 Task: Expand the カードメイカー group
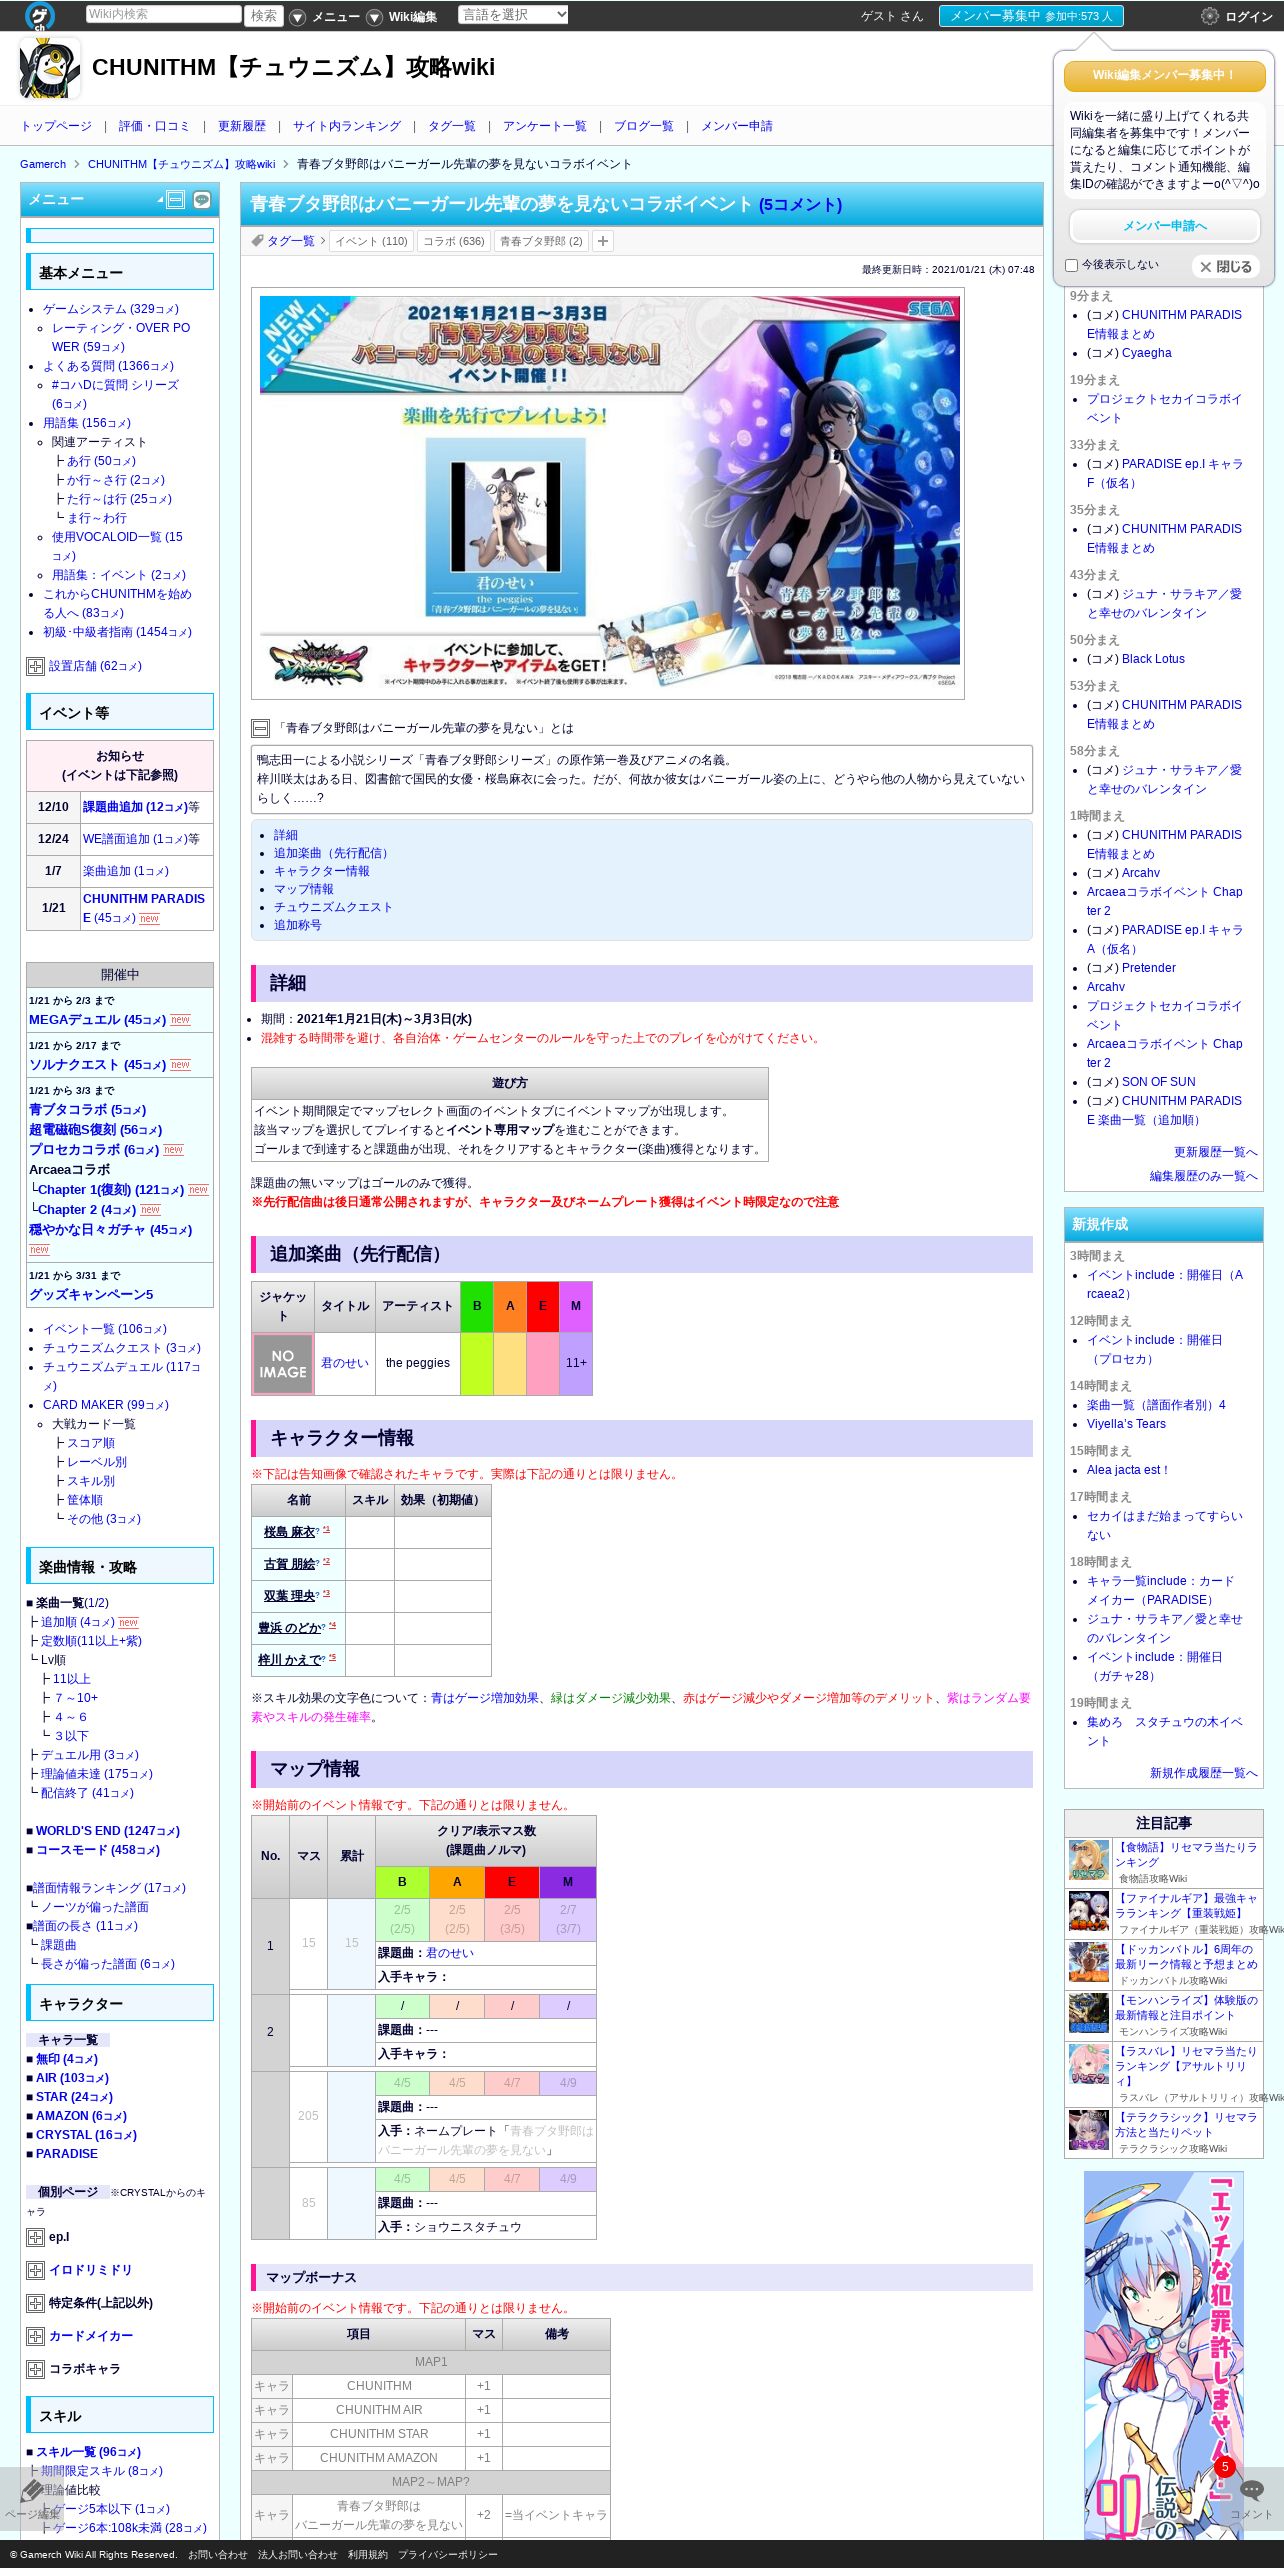[35, 2336]
